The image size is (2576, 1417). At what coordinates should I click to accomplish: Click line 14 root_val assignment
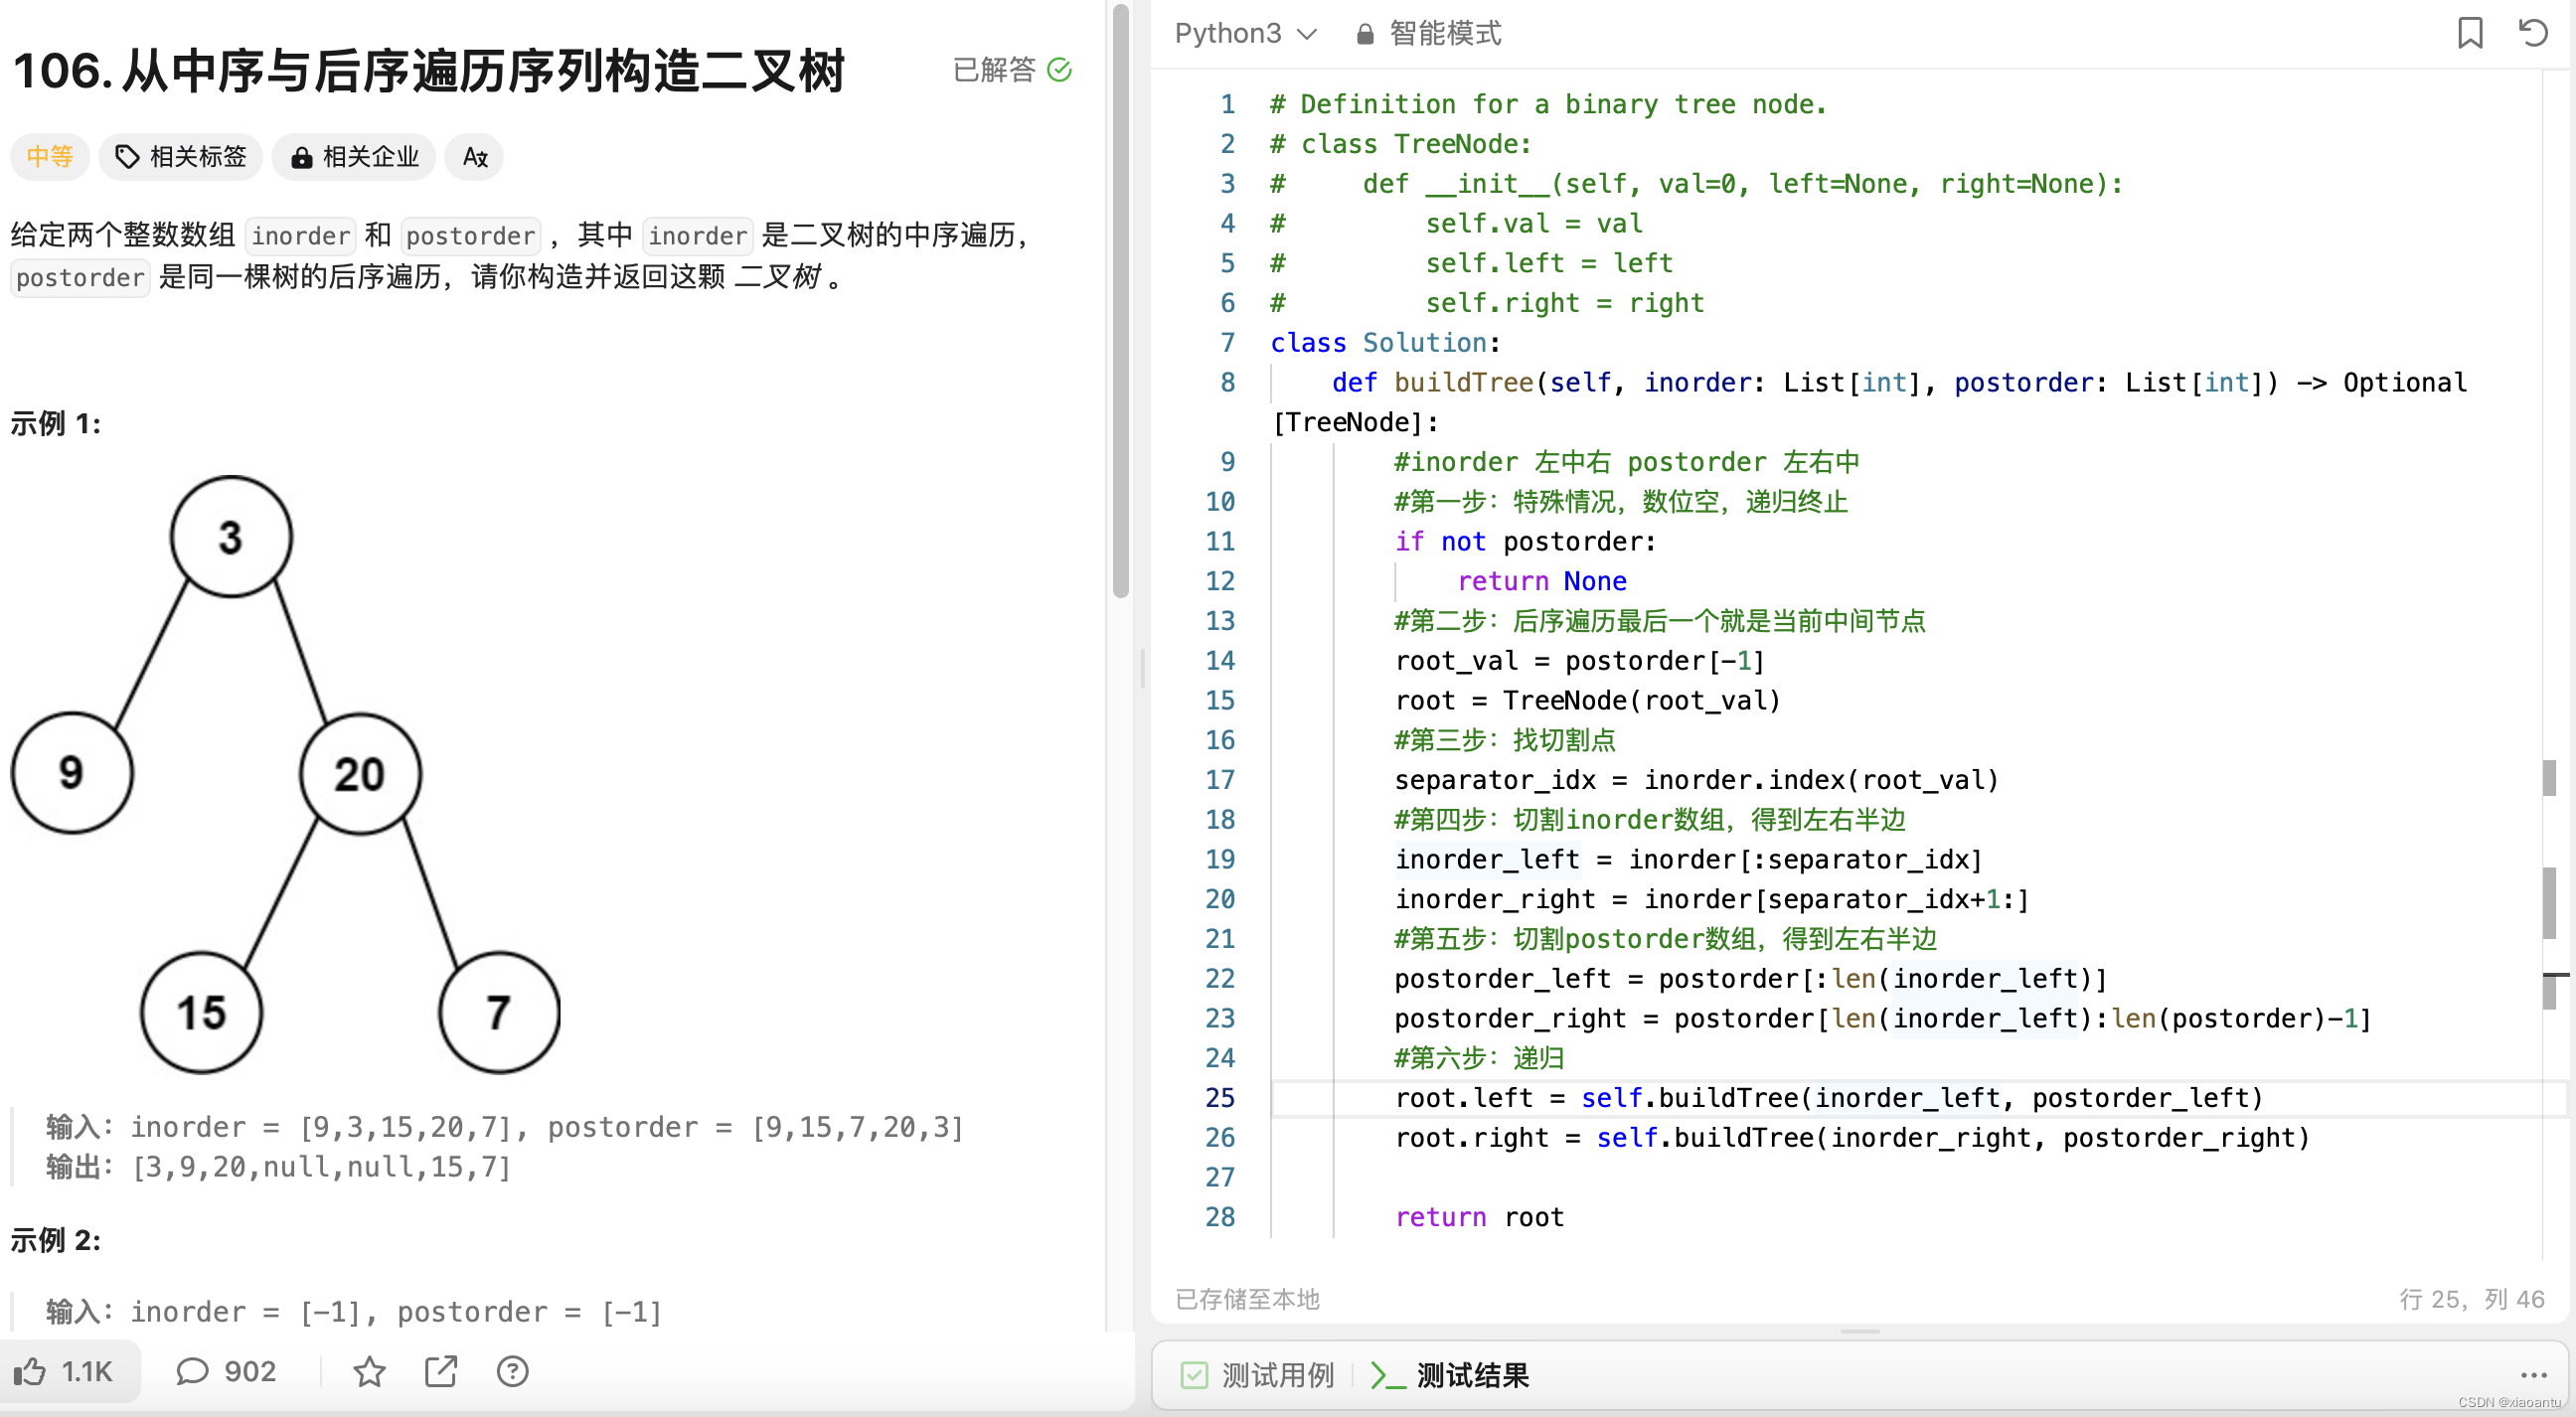tap(1579, 661)
